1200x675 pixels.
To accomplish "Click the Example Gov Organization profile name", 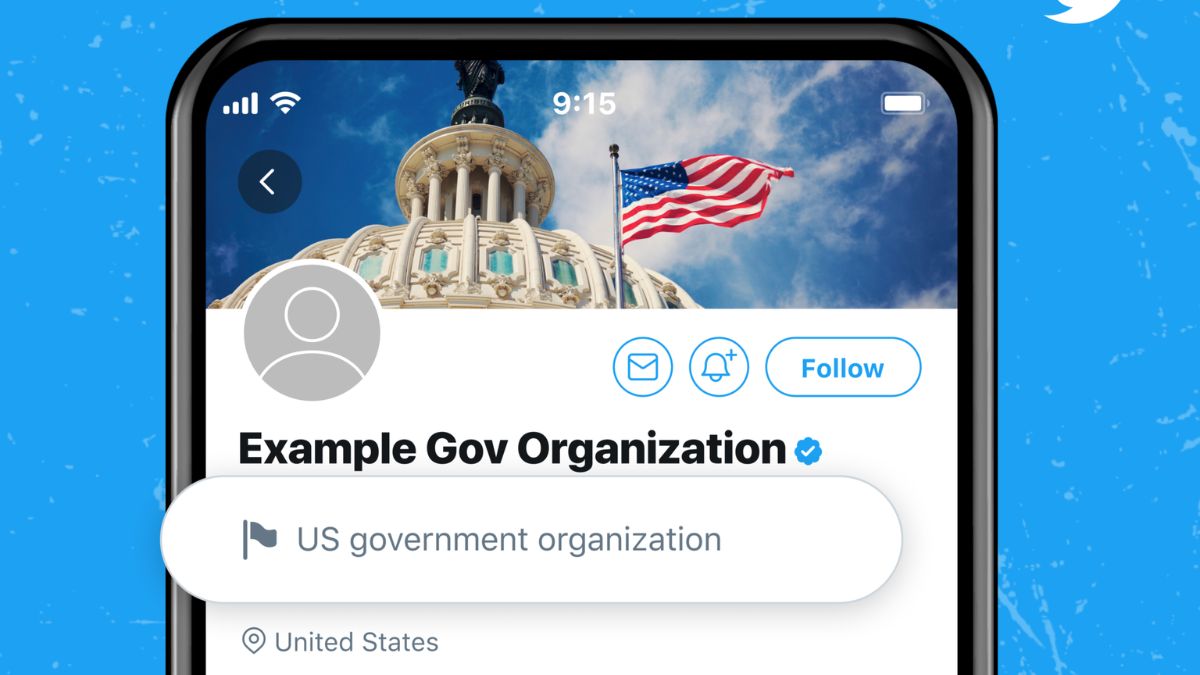I will pyautogui.click(x=511, y=450).
